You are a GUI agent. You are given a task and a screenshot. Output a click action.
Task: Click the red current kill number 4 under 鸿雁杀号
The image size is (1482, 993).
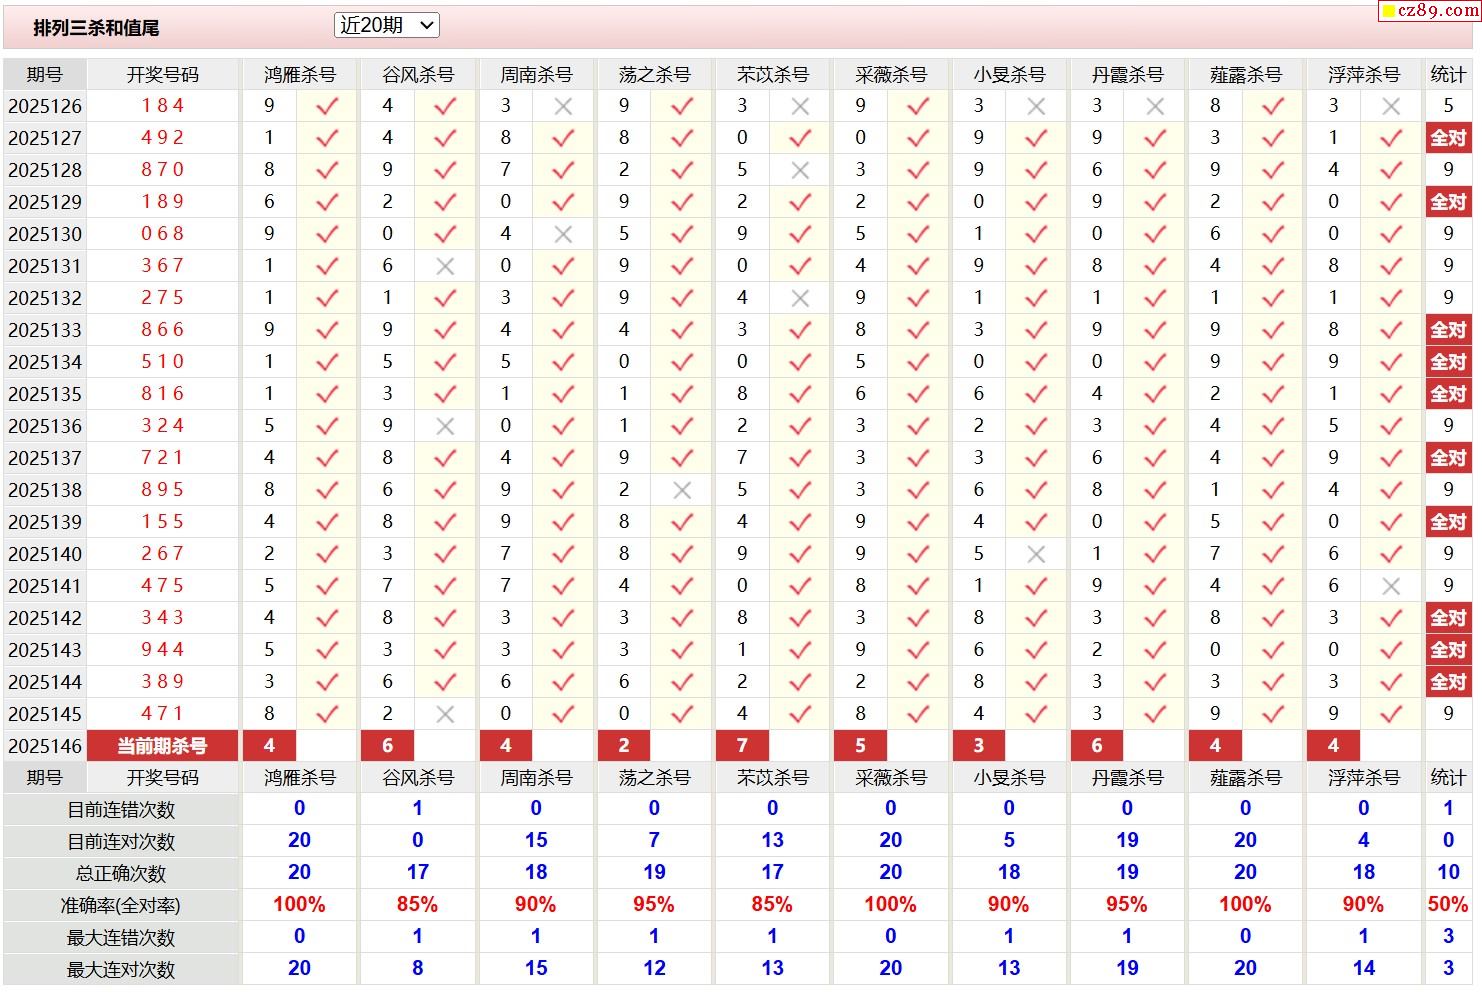(x=269, y=746)
